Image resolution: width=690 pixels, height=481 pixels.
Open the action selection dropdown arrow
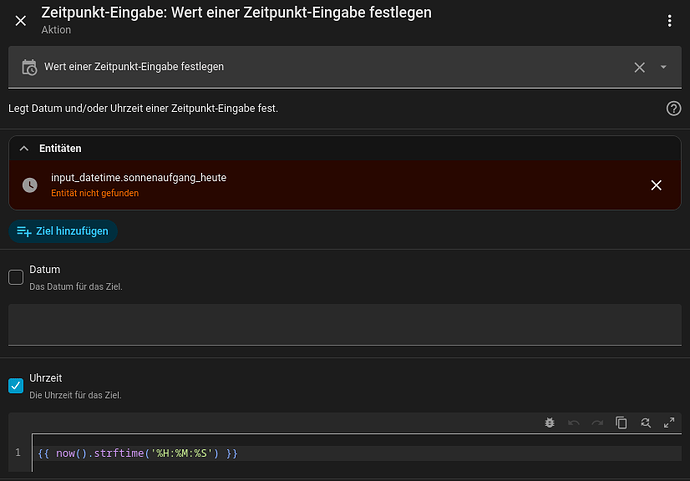click(663, 67)
